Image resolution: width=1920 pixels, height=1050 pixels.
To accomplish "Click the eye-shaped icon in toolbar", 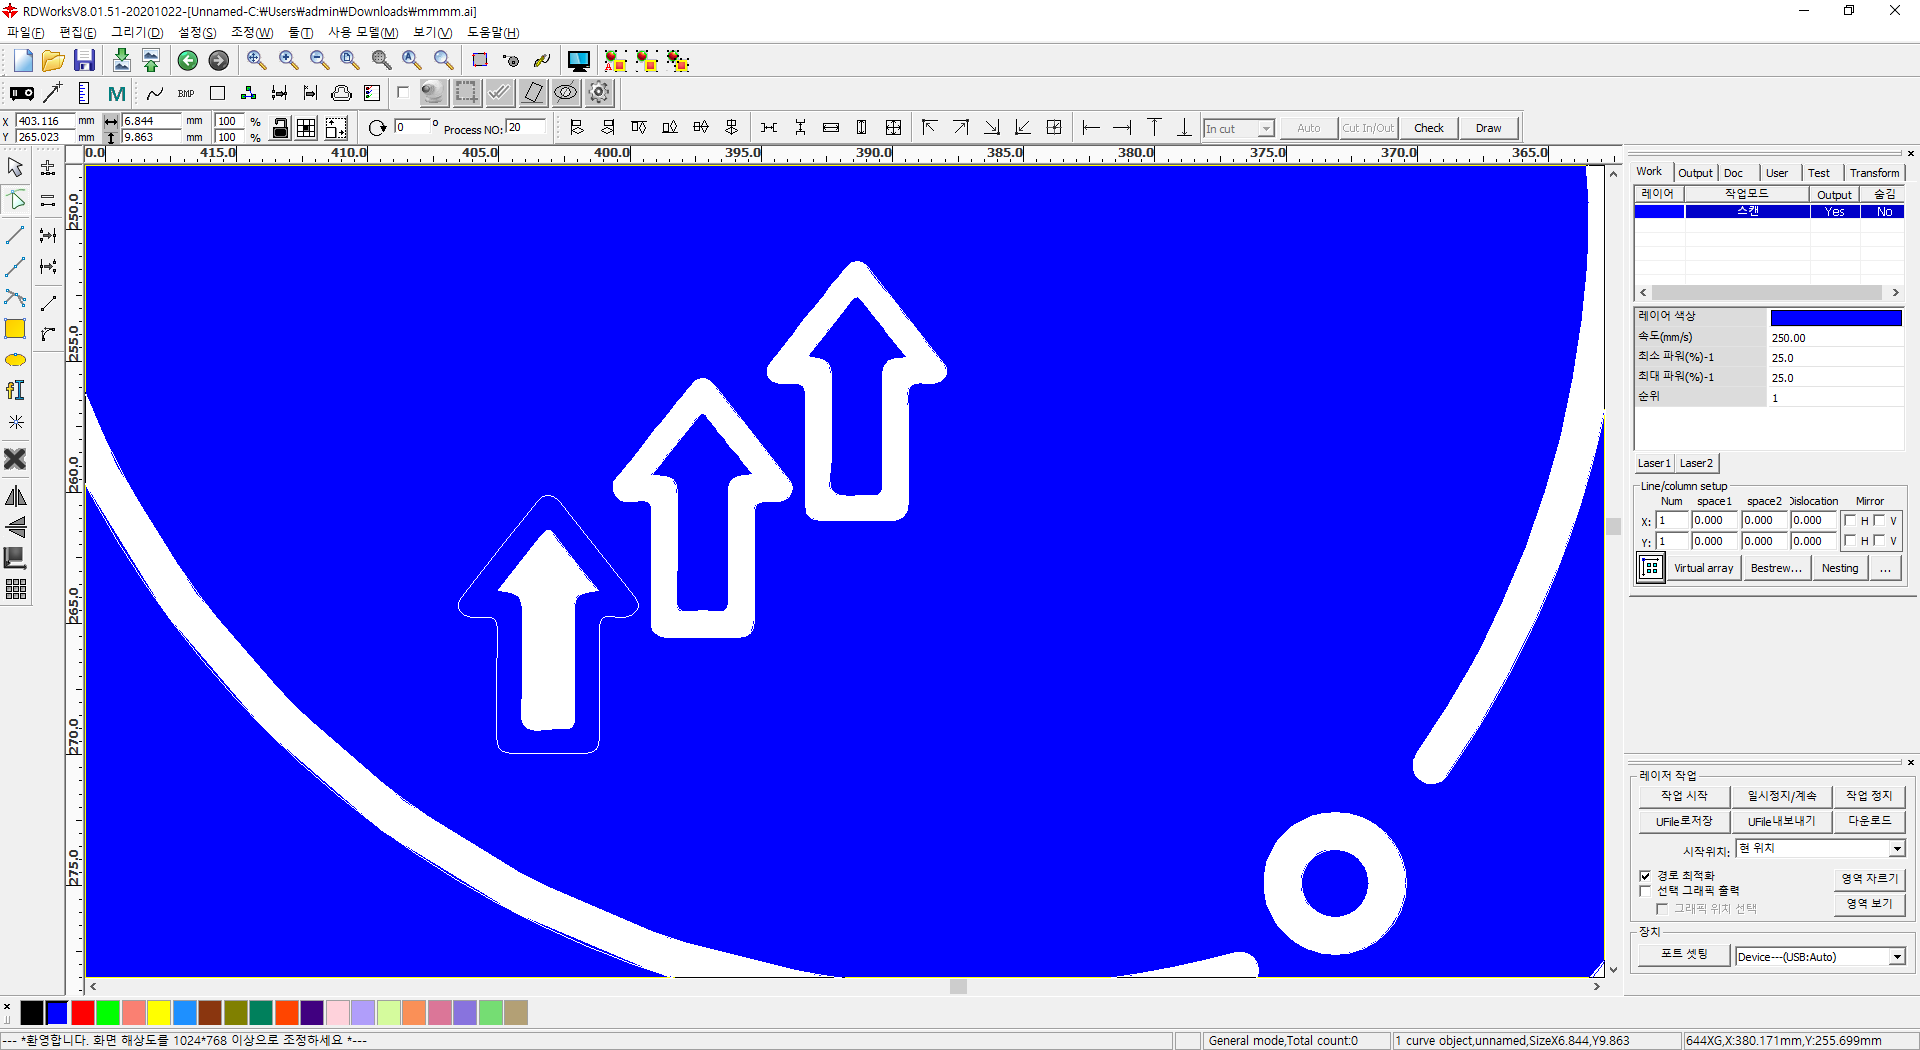I will coord(566,94).
